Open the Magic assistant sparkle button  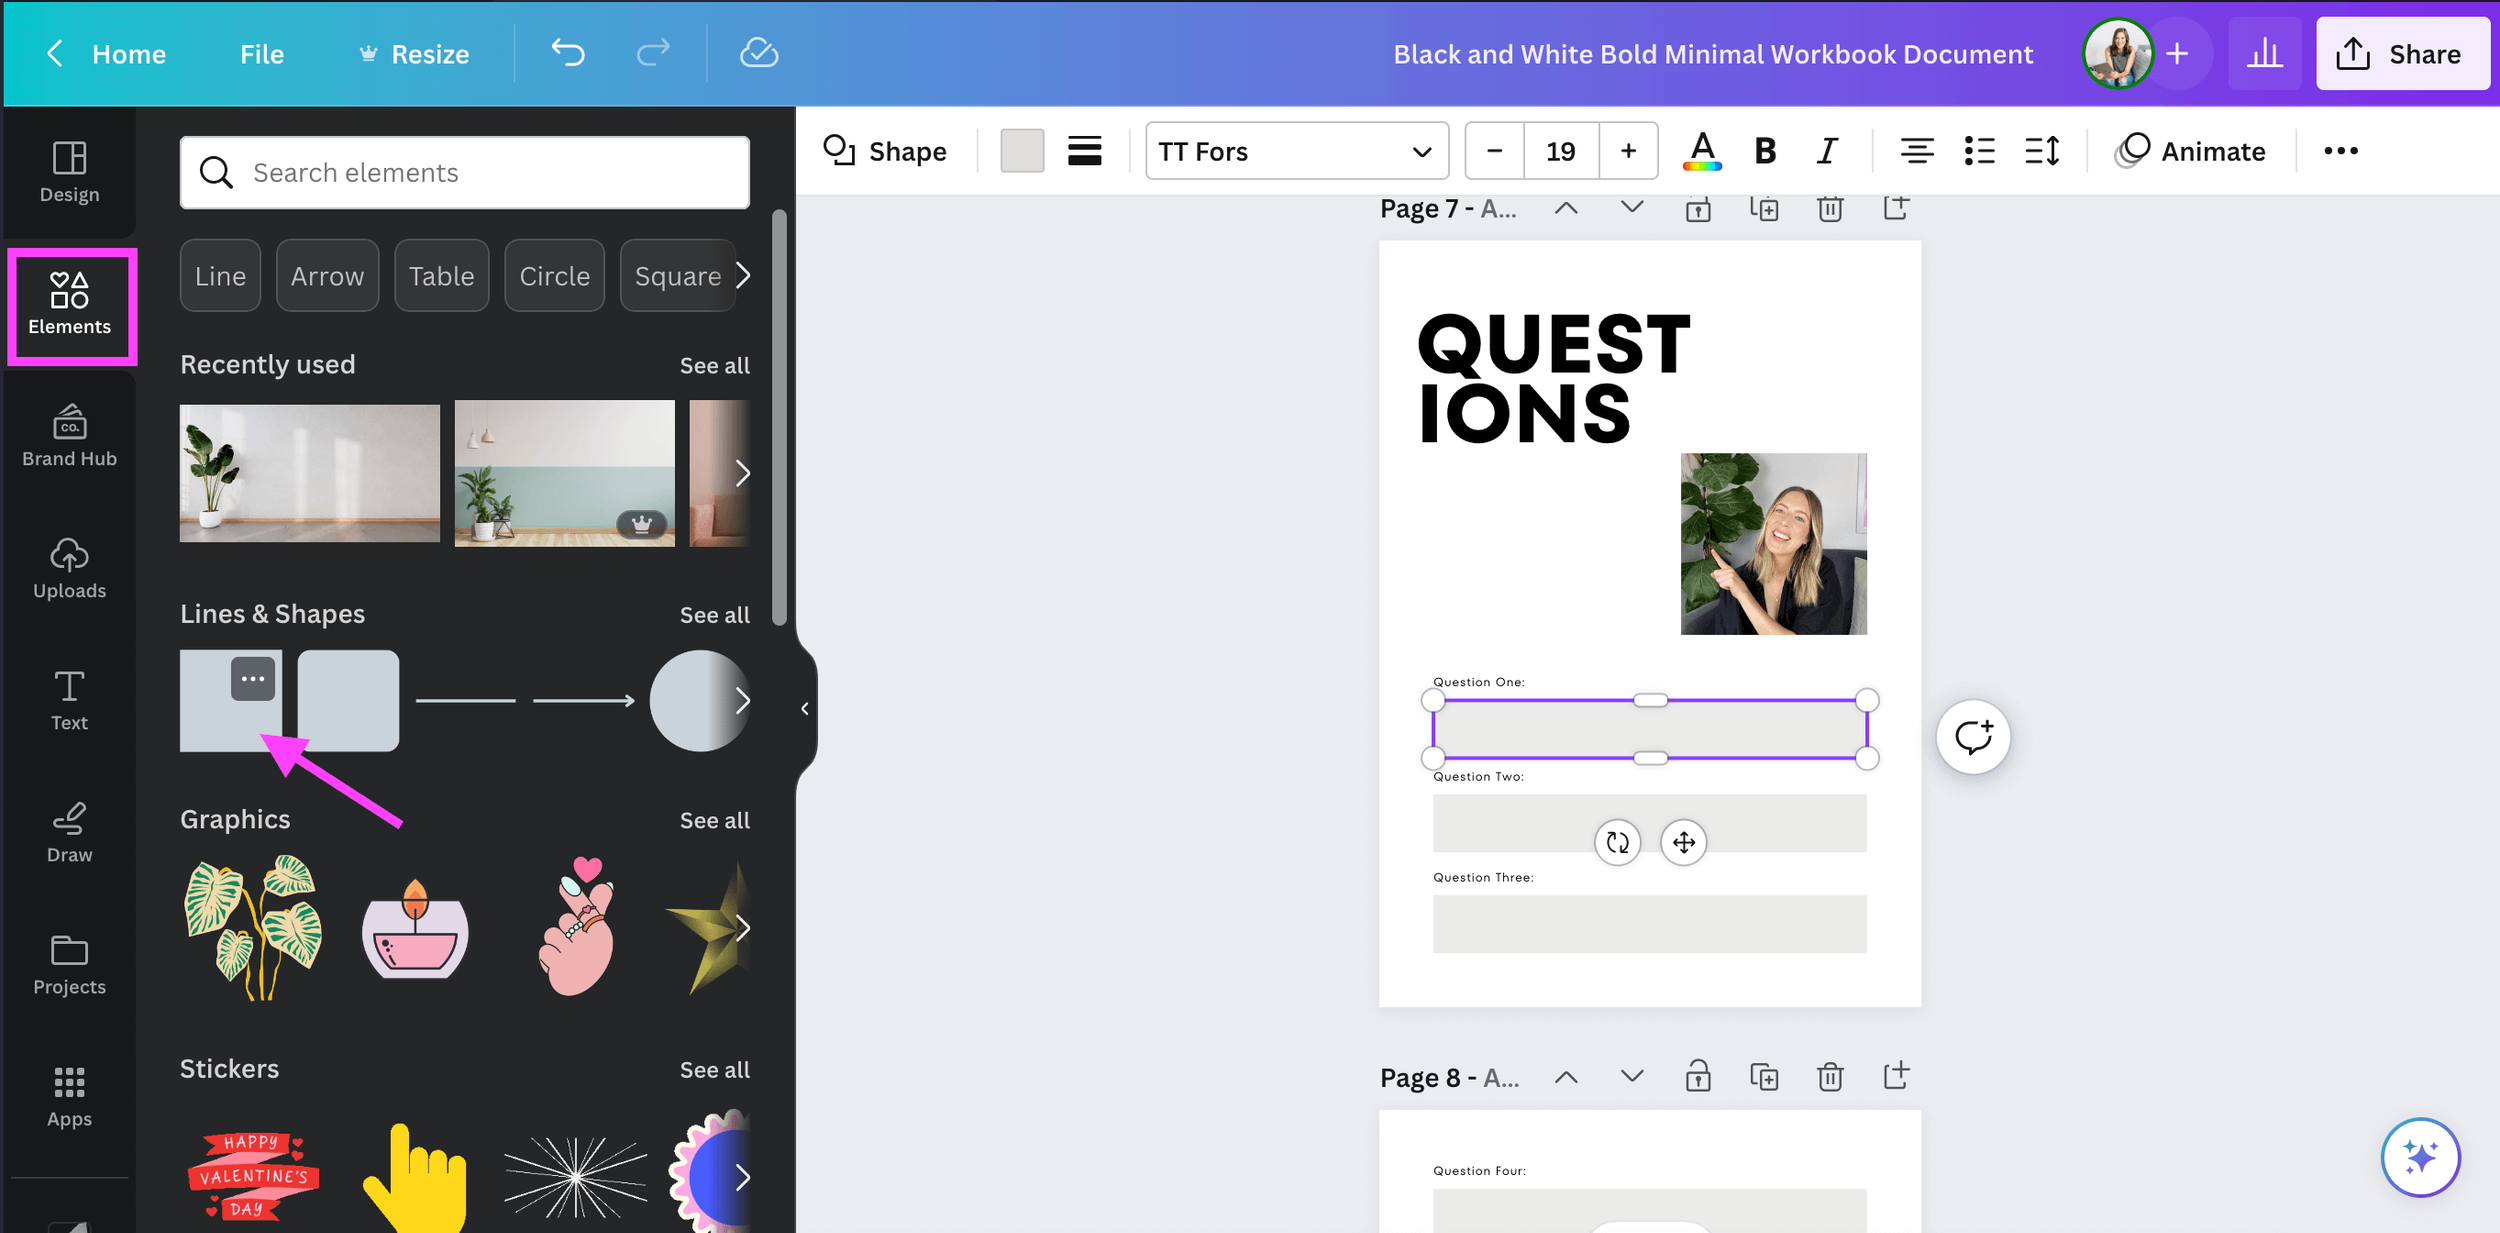[2420, 1157]
